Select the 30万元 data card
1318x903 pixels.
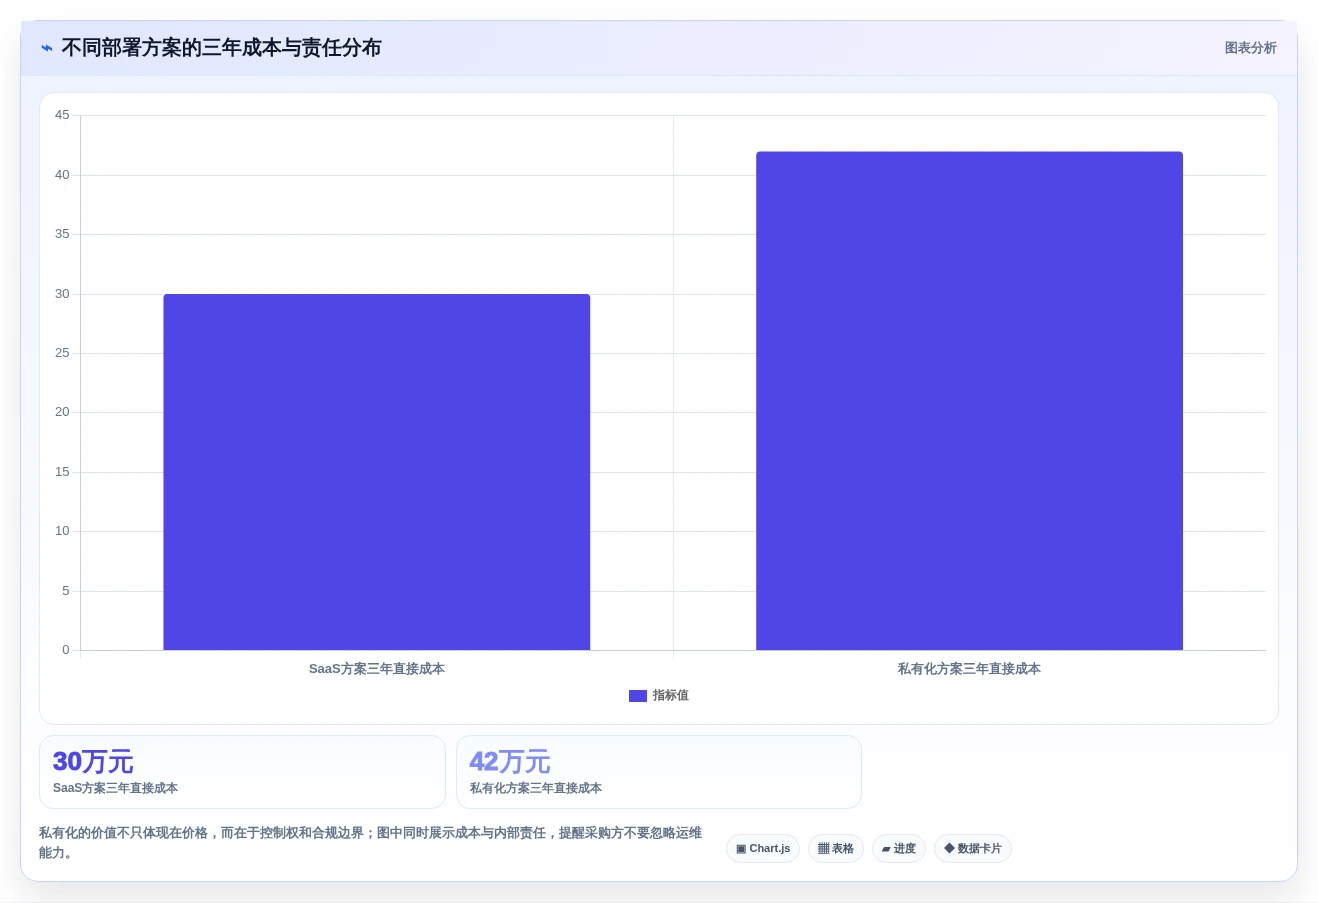click(242, 772)
